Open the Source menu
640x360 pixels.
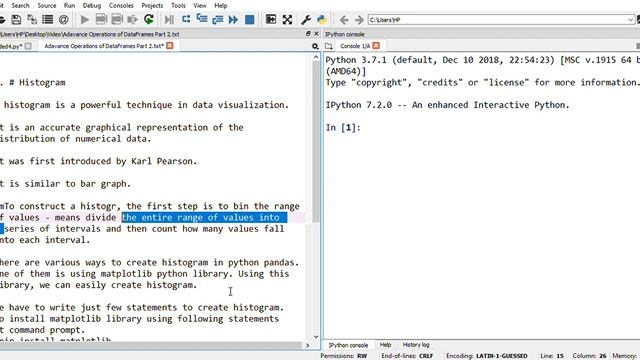(x=47, y=5)
